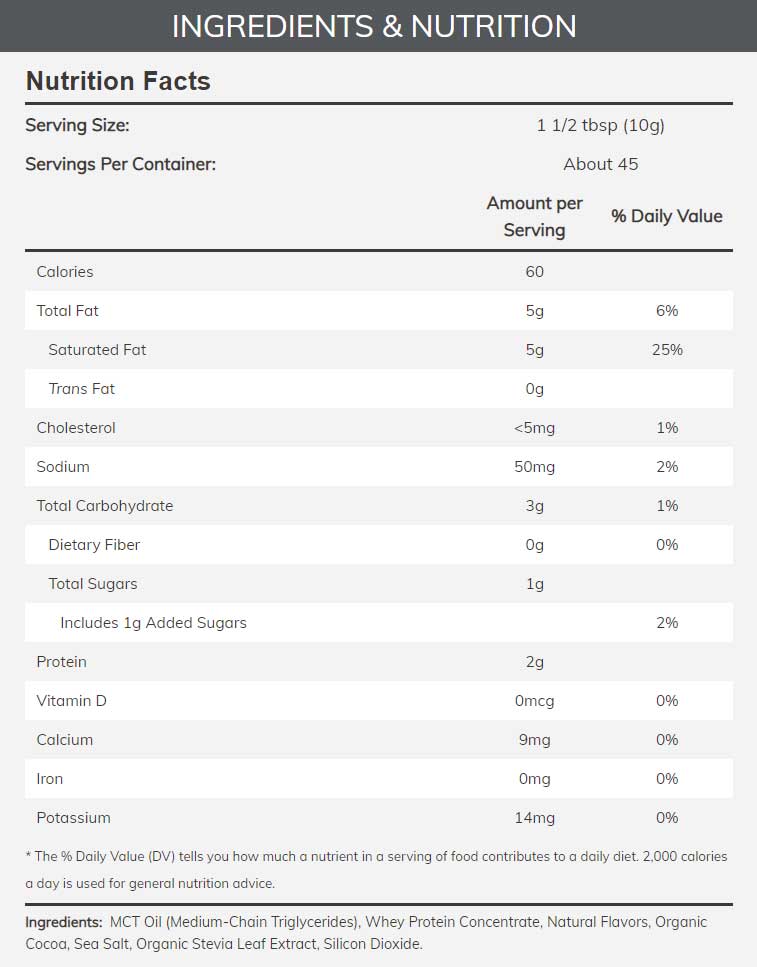Viewport: 757px width, 967px height.
Task: Click the Cholesterol <5mg amount
Action: tap(534, 428)
